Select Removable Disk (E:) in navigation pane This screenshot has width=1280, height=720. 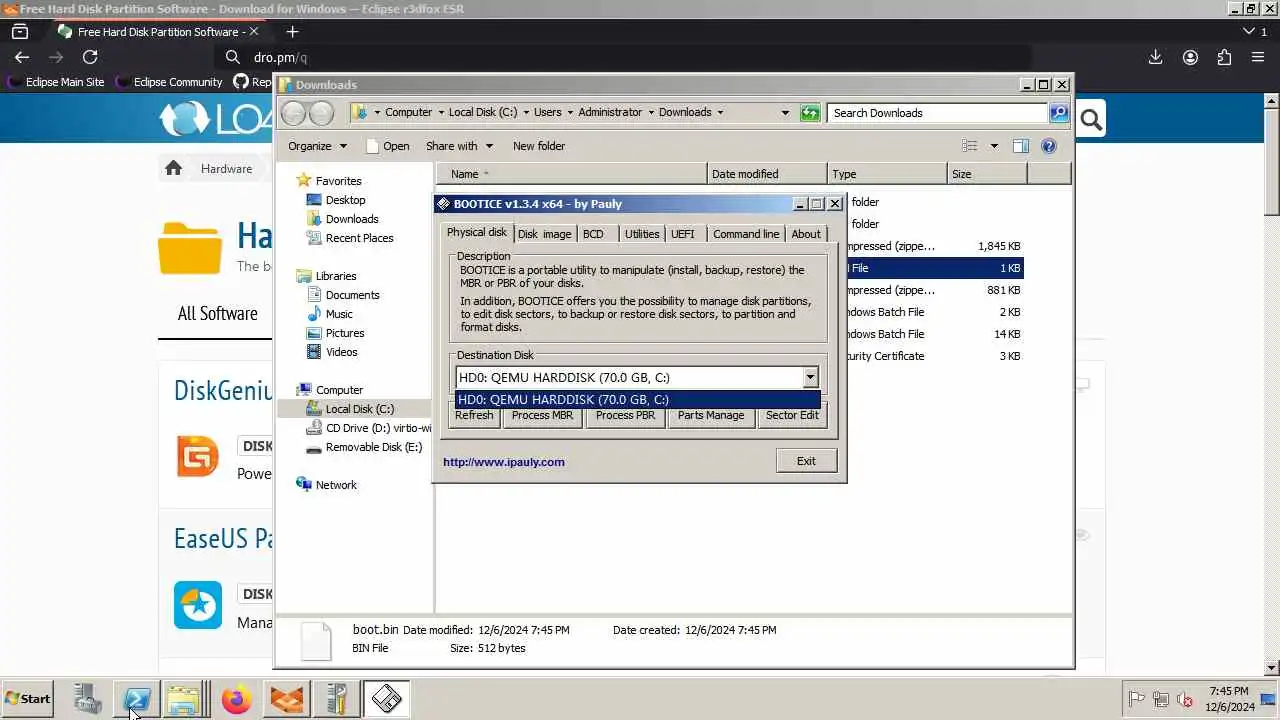click(x=373, y=447)
